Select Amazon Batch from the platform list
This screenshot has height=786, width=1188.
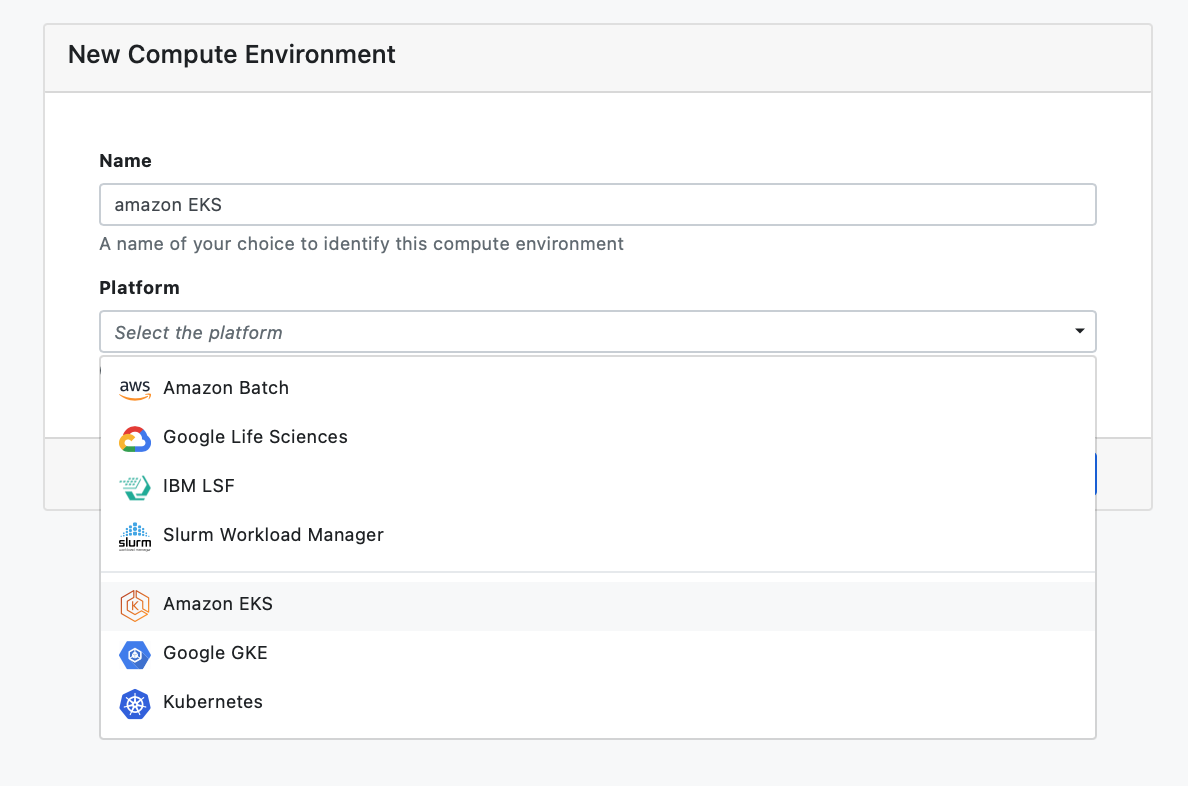click(226, 388)
